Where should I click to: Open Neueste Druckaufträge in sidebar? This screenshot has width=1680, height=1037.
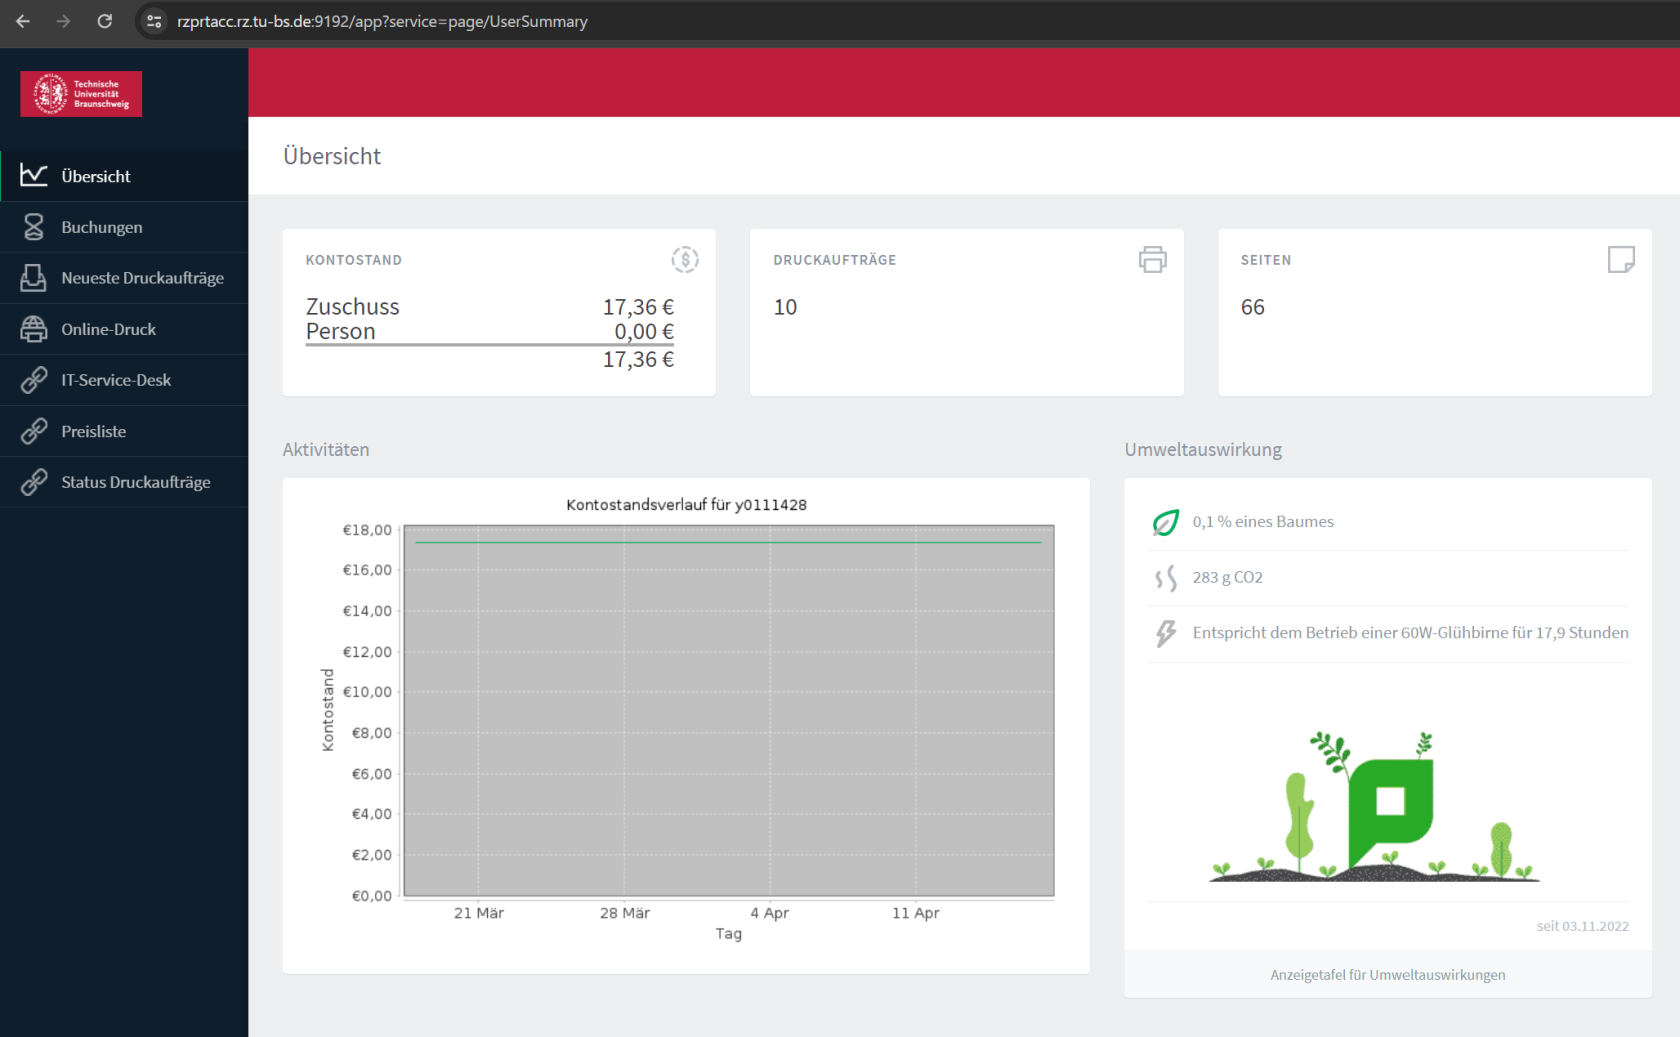point(124,278)
